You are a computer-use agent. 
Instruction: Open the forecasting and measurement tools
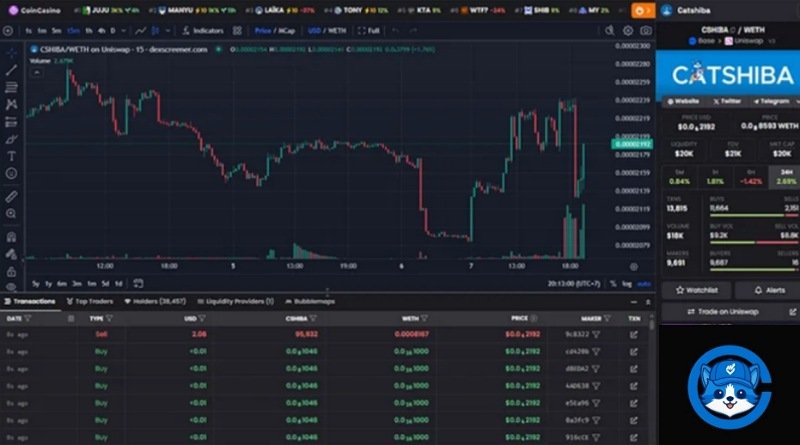(11, 122)
